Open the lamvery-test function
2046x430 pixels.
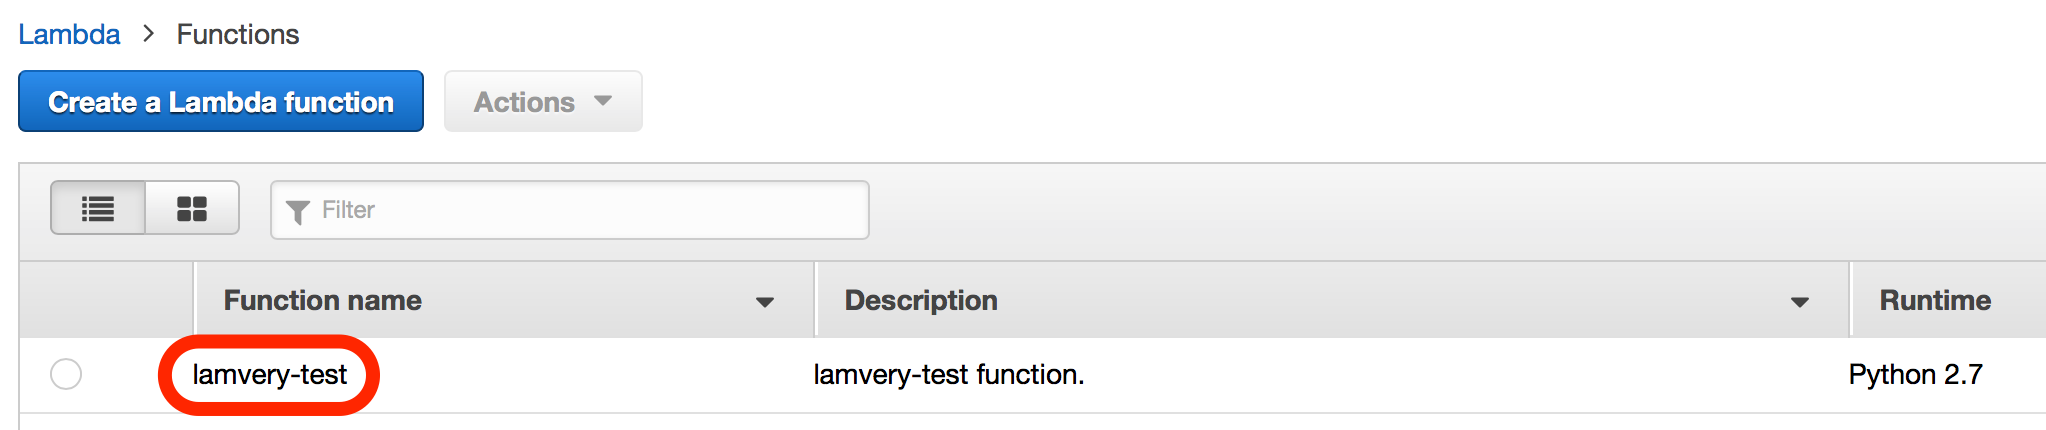[x=269, y=375]
